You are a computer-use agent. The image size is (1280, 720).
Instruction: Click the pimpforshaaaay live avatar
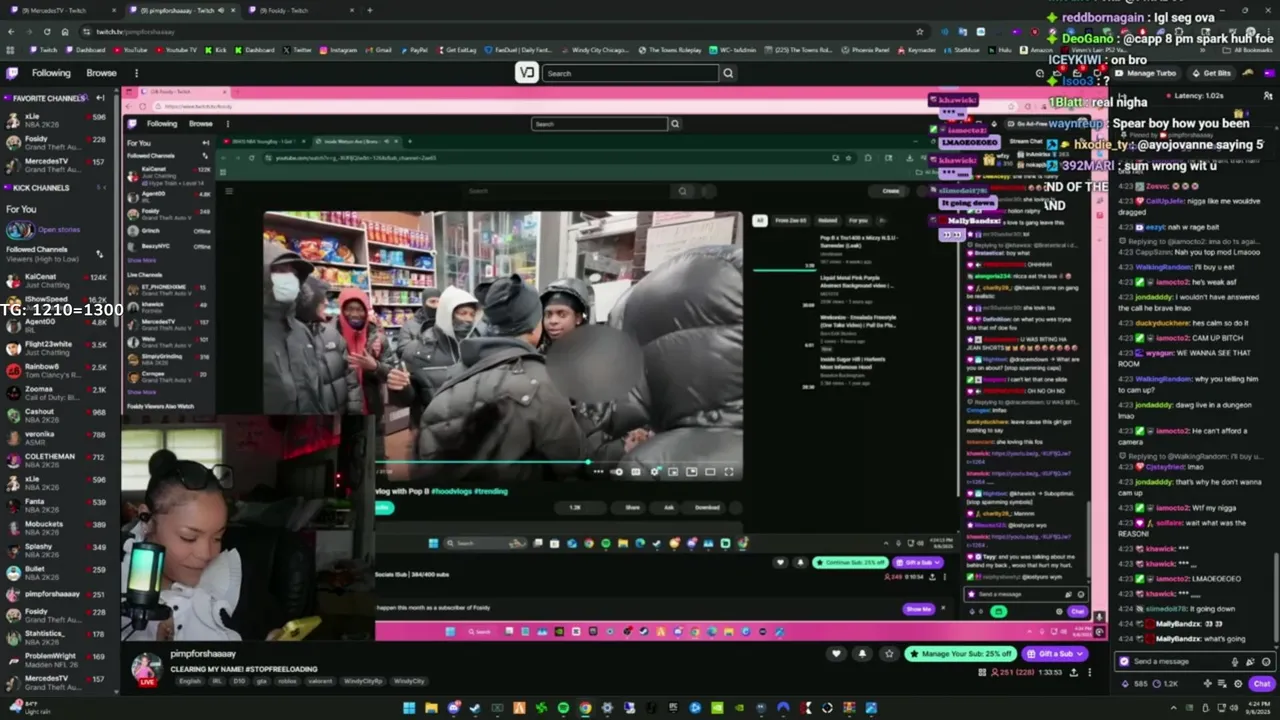tap(147, 668)
